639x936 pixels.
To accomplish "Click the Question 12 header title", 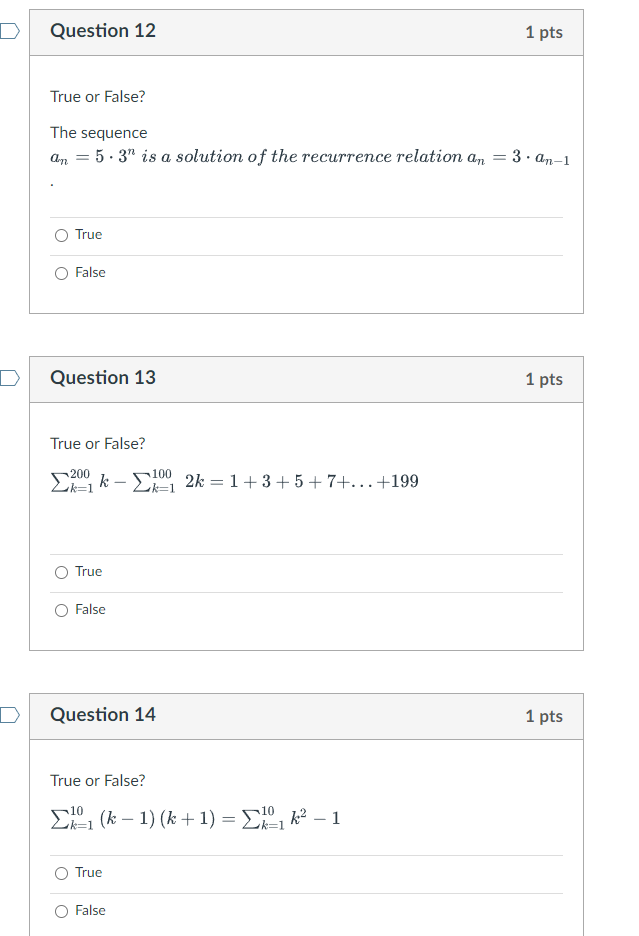I will [103, 31].
